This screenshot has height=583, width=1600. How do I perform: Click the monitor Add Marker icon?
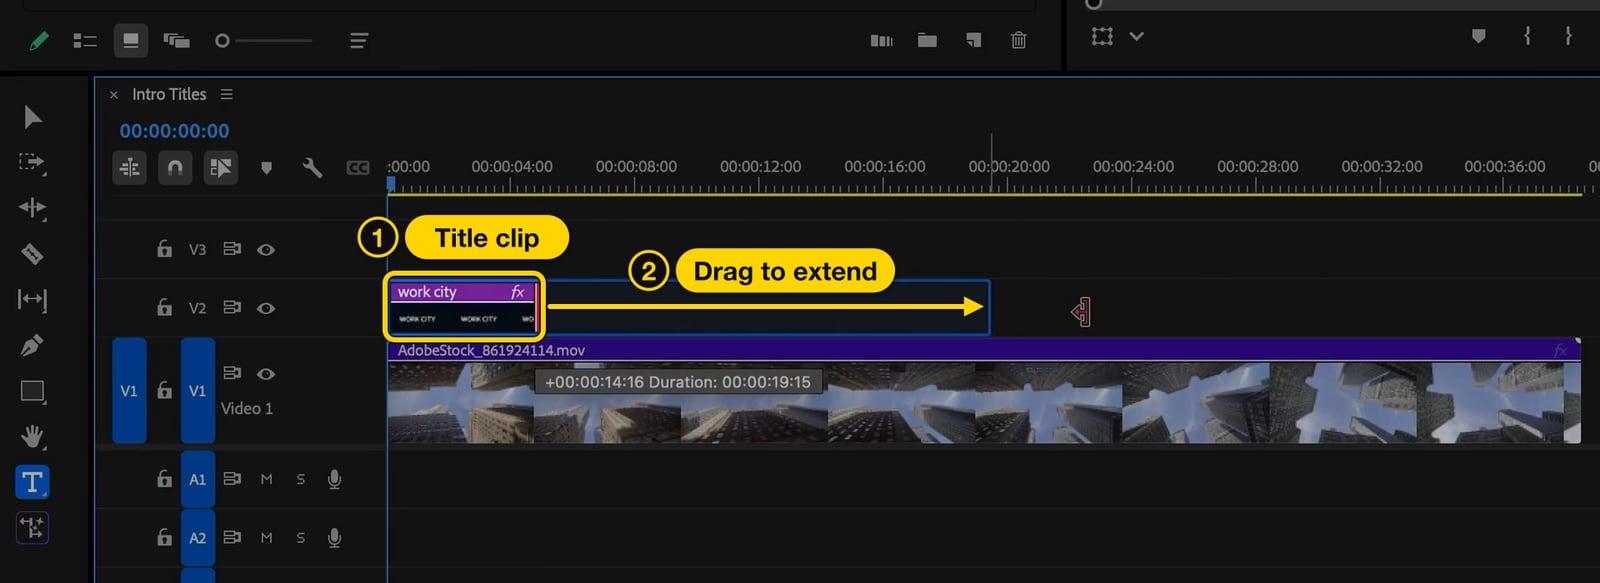click(x=1478, y=37)
